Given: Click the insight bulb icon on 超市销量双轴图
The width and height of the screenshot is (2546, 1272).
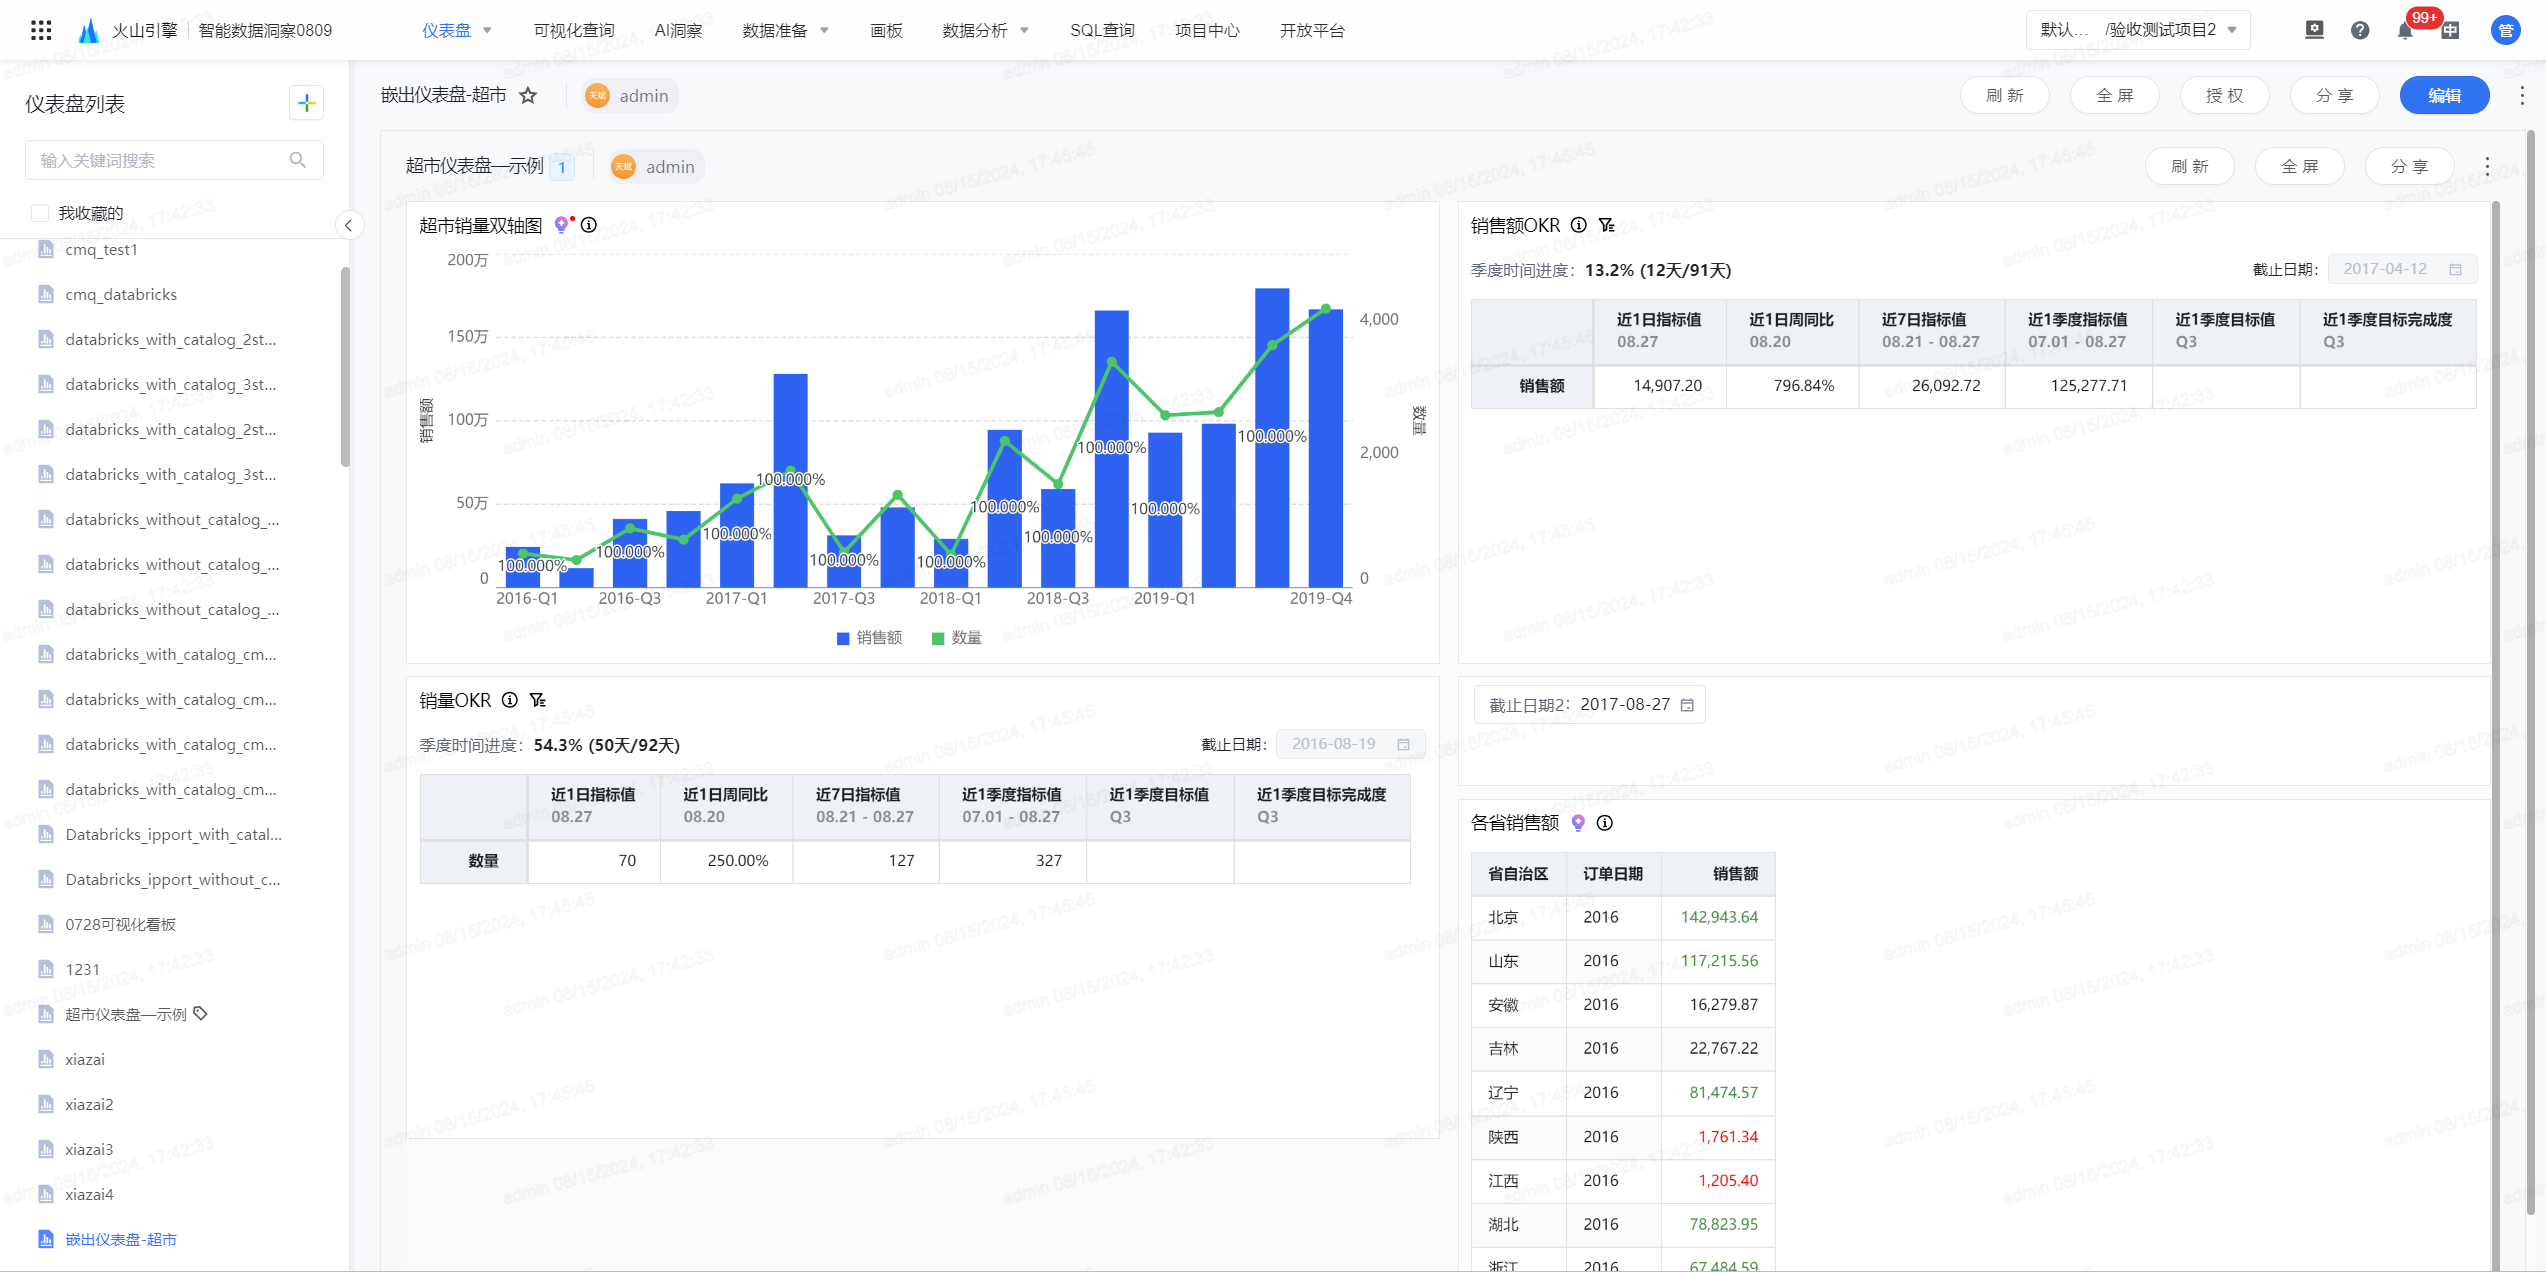Looking at the screenshot, I should tap(562, 225).
